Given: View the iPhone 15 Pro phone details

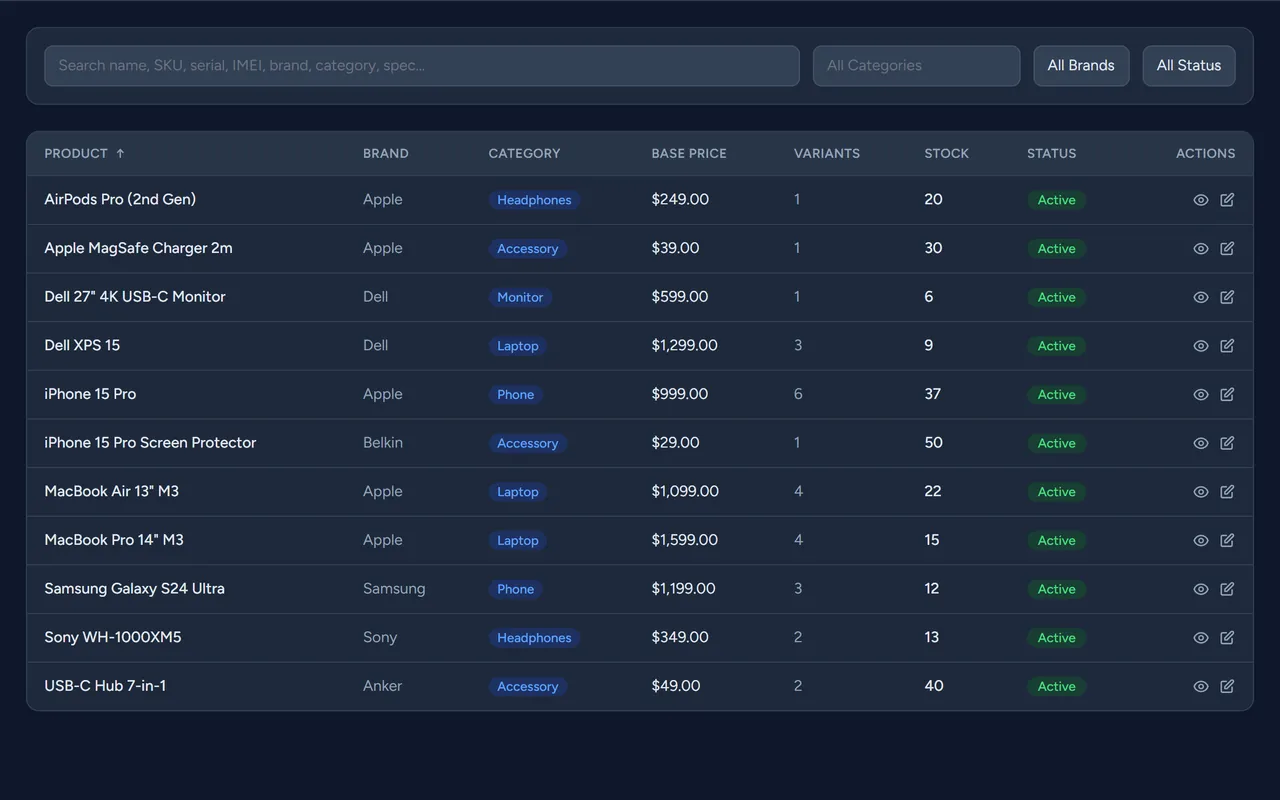Looking at the screenshot, I should pos(1201,395).
